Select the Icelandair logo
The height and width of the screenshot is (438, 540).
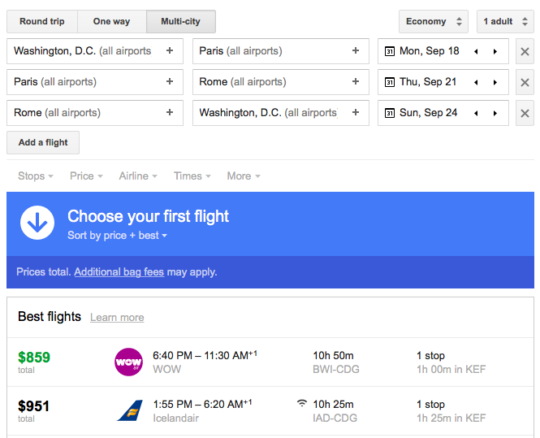pyautogui.click(x=130, y=410)
